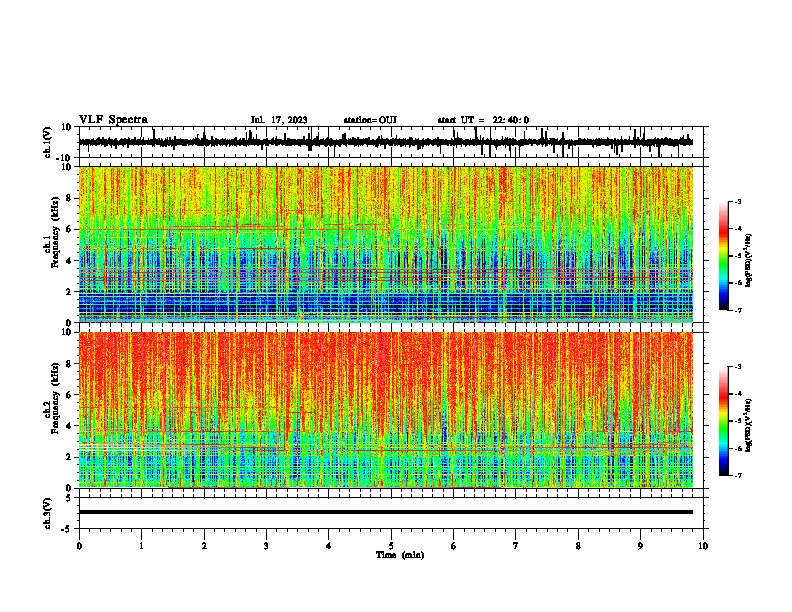Click the ch.1 voltage waveform trace
Image resolution: width=792 pixels, height=612 pixels.
coord(385,142)
